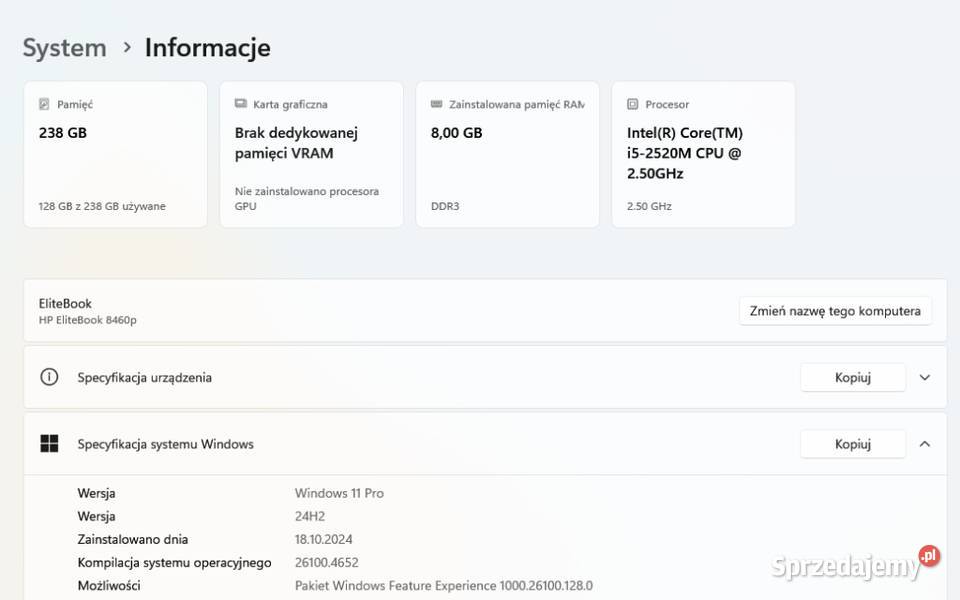The width and height of the screenshot is (960, 600).
Task: Click the HP EliteBook 8460p model name
Action: 88,320
